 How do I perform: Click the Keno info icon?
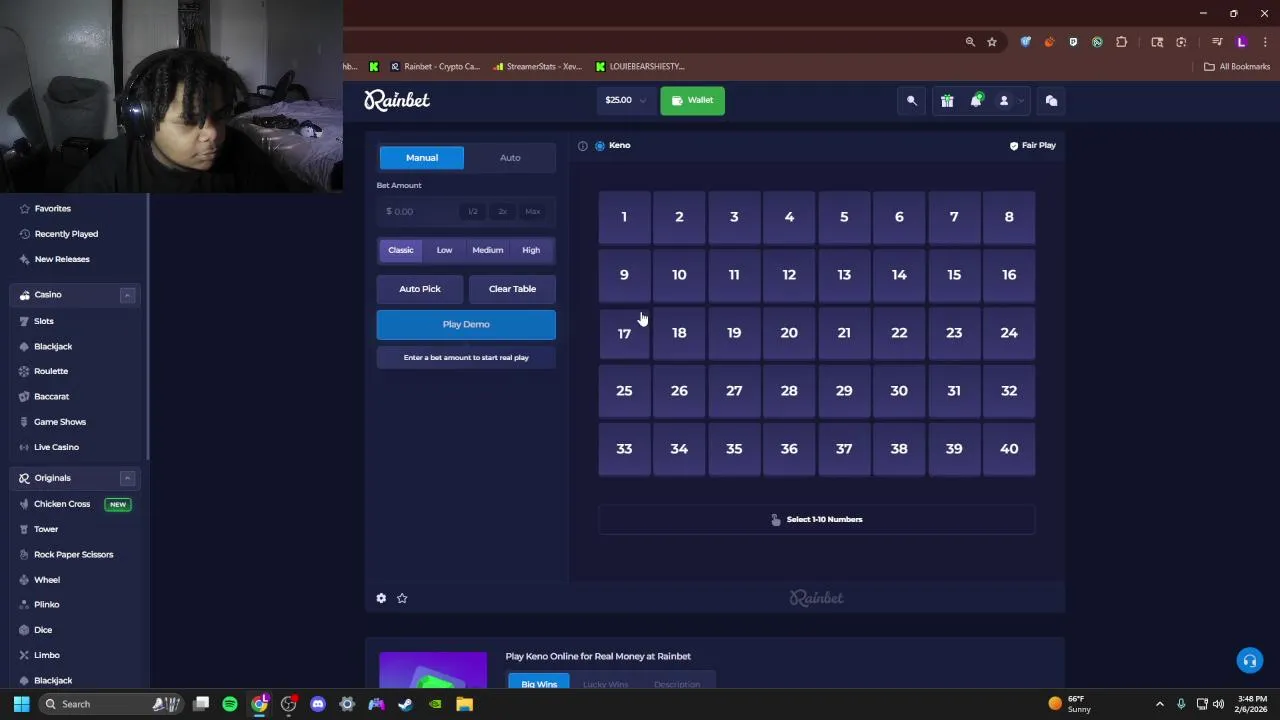tap(583, 146)
